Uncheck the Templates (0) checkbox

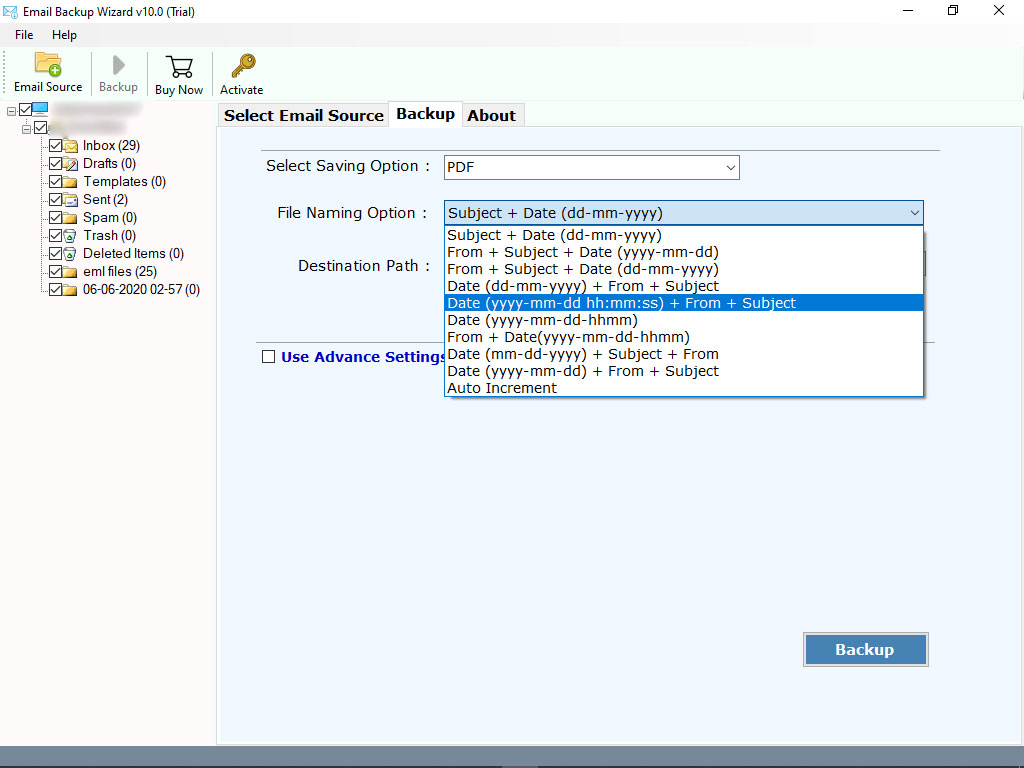coord(56,182)
